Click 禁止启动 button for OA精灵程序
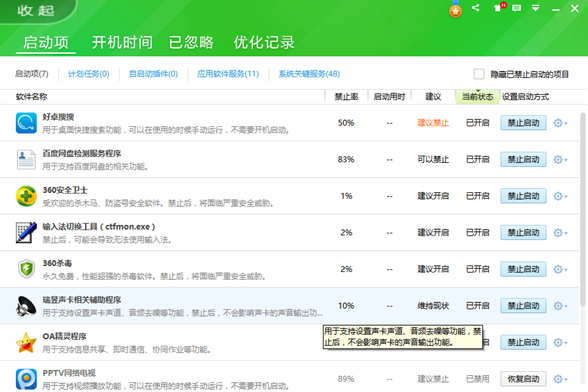588x392 pixels. (x=523, y=342)
